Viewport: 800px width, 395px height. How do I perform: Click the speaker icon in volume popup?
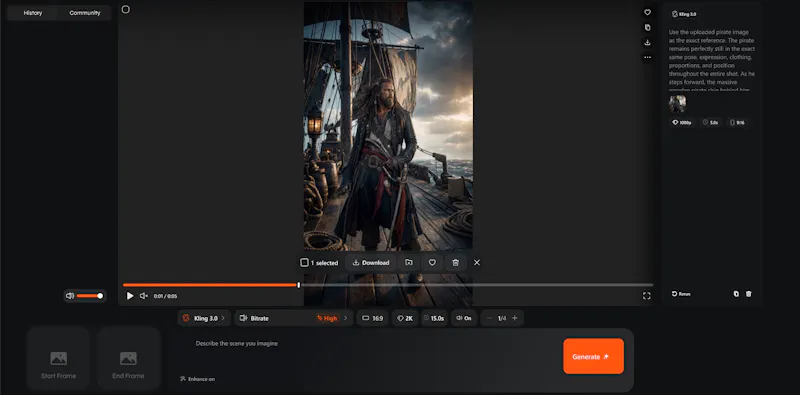(70, 295)
